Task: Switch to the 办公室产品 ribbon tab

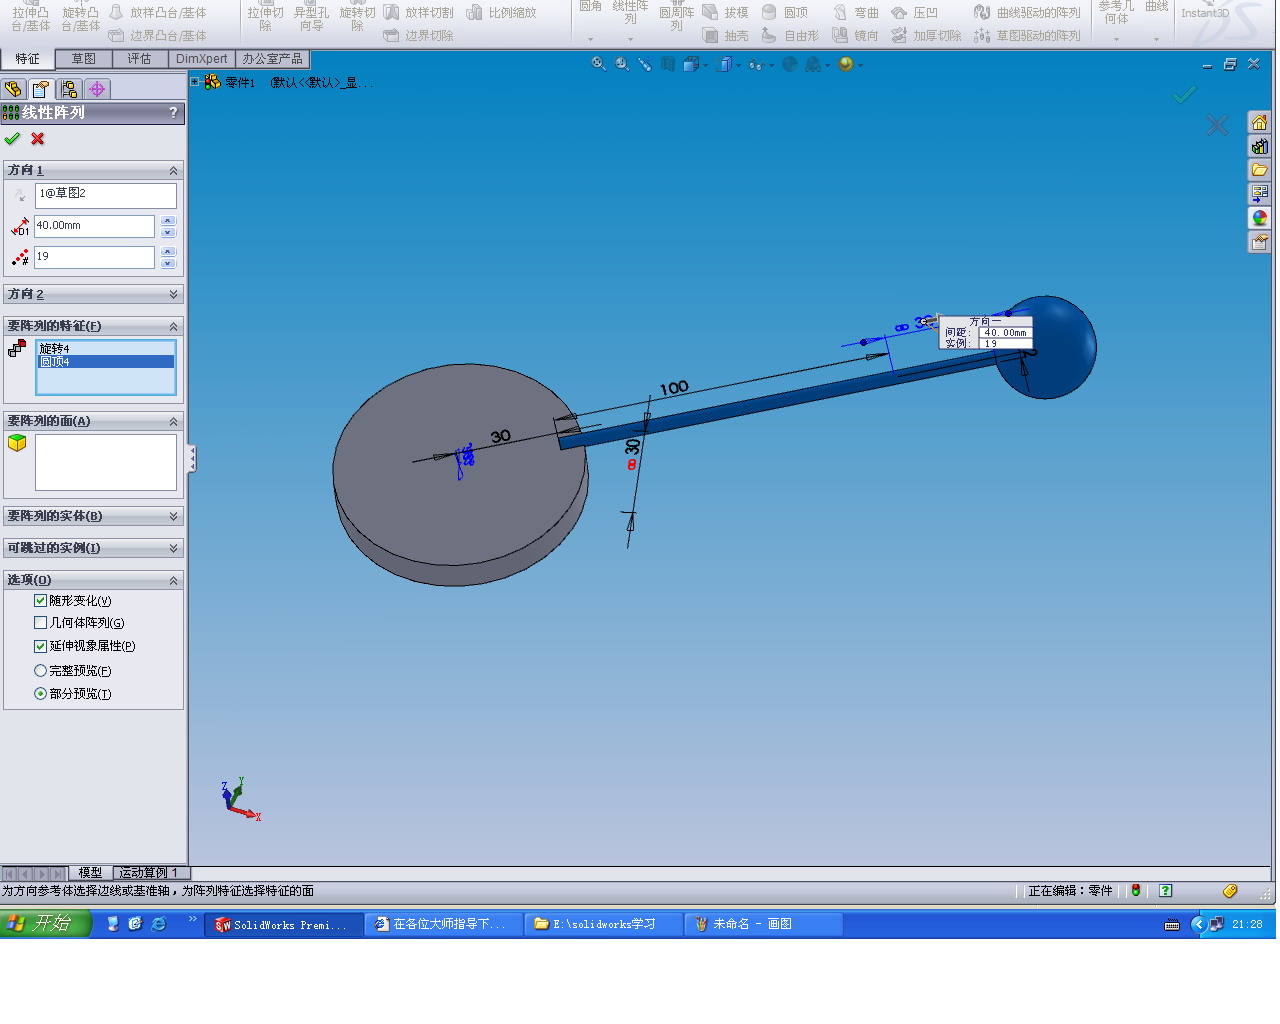Action: tap(272, 59)
